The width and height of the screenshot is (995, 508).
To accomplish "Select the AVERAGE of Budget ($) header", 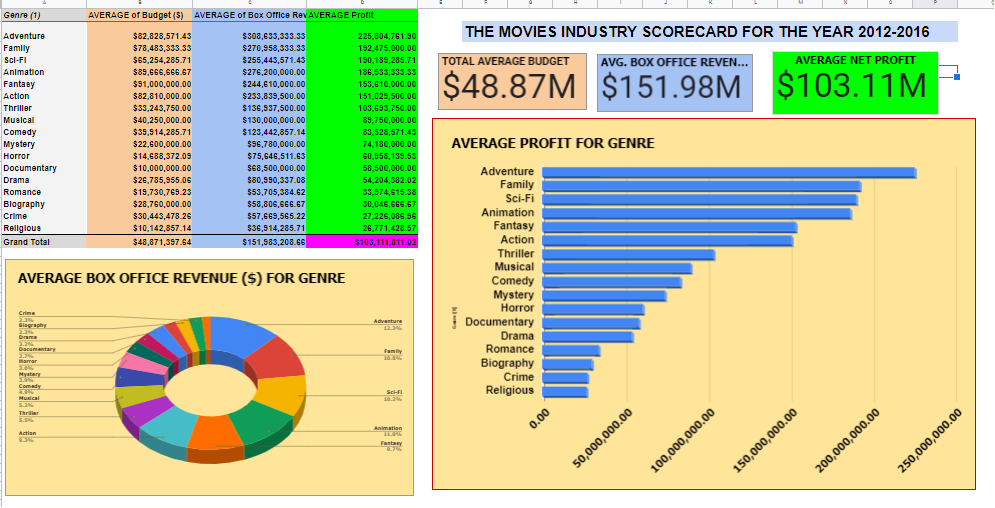I will click(138, 16).
